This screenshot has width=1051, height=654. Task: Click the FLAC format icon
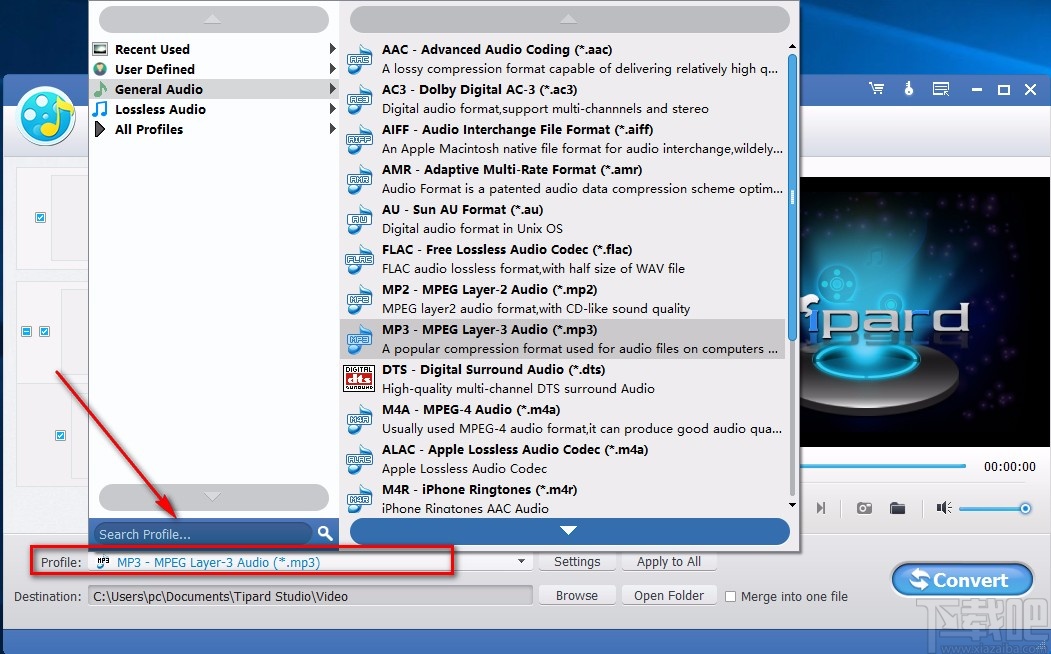coord(360,259)
